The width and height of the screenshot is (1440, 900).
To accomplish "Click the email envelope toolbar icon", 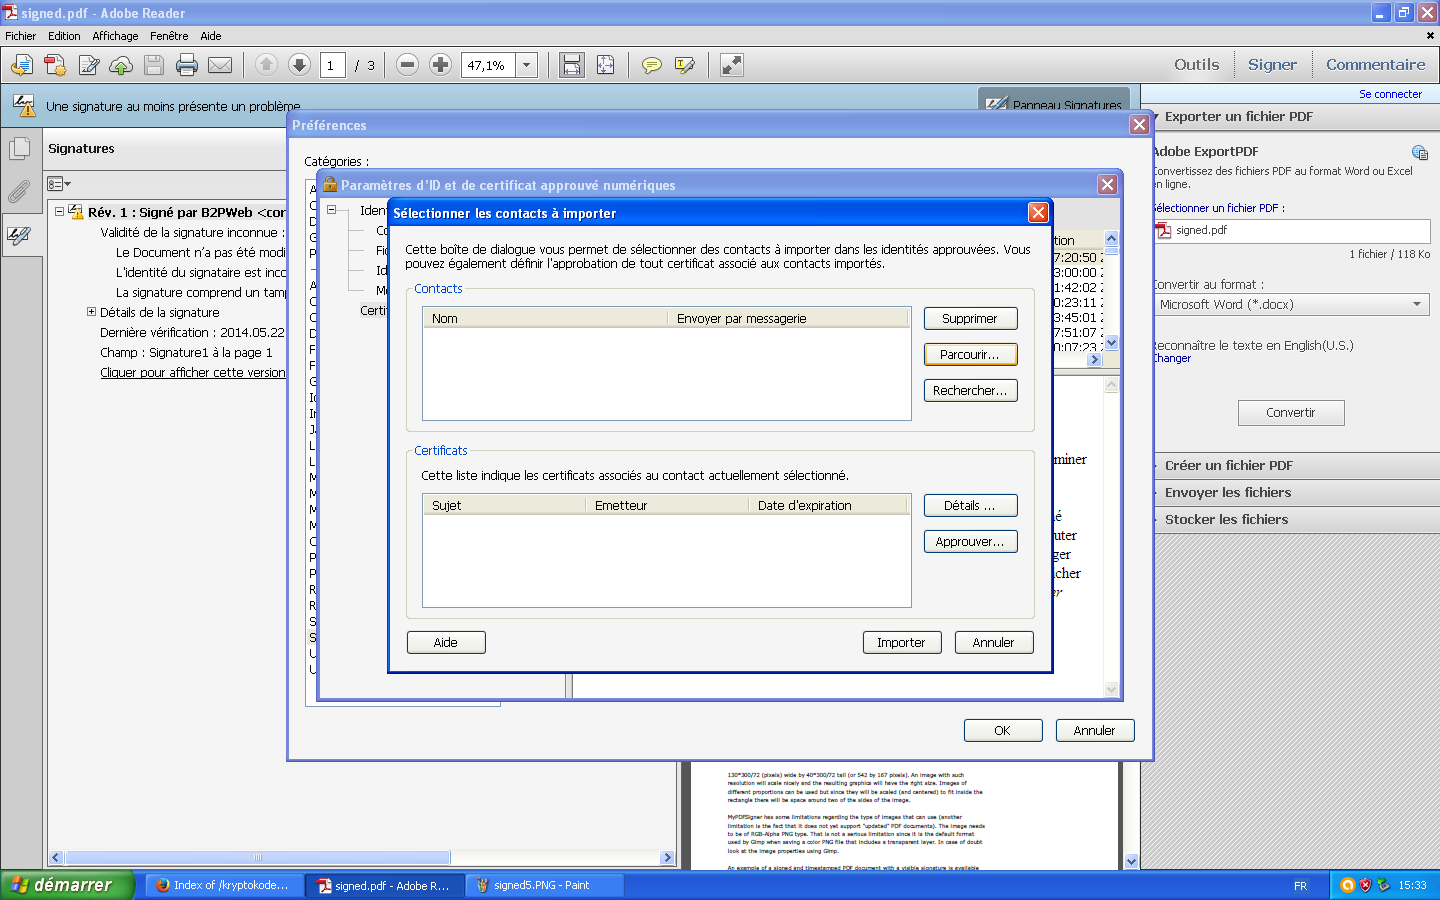I will (220, 65).
